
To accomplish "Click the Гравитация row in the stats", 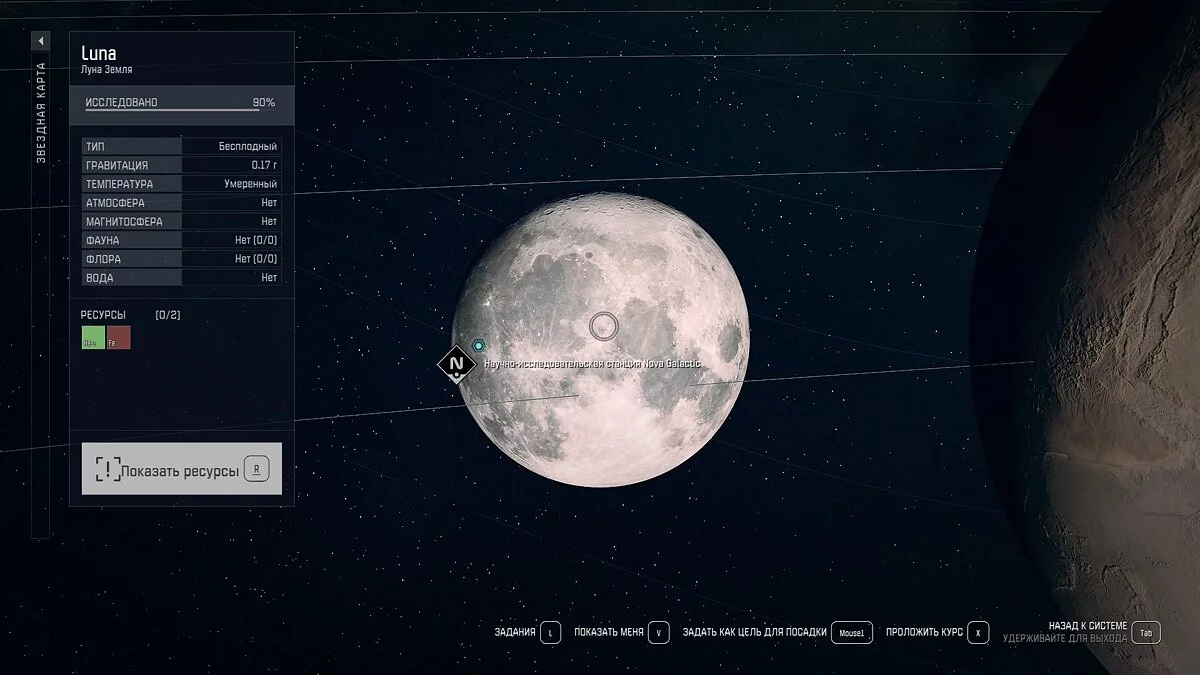I will [x=181, y=165].
